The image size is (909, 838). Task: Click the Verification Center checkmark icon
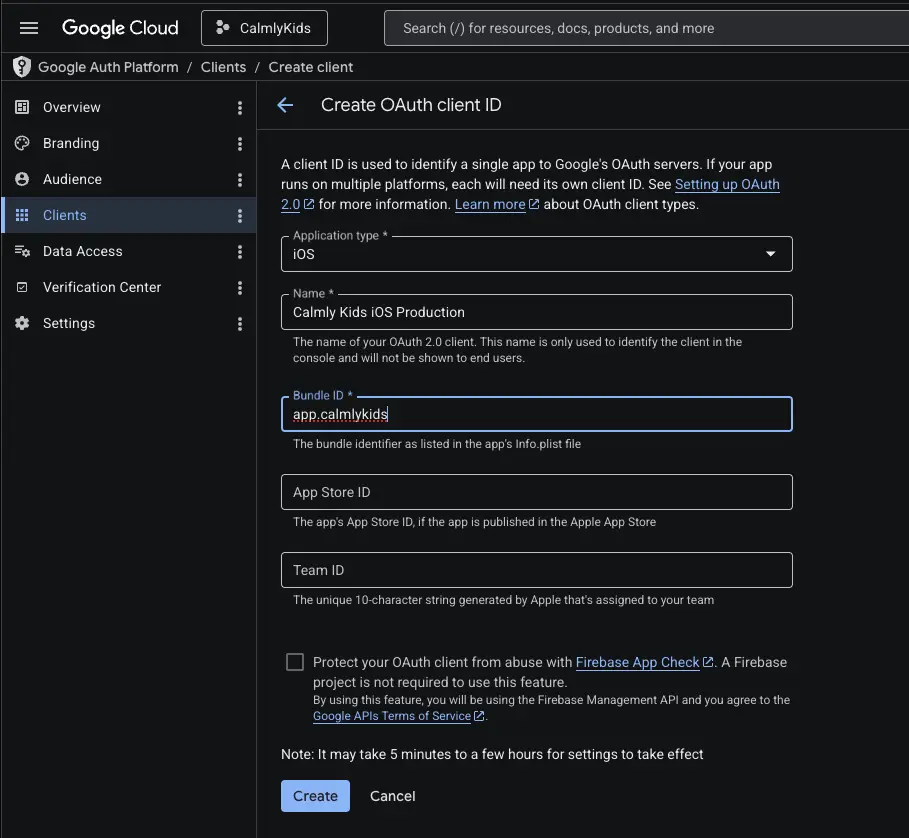[22, 287]
